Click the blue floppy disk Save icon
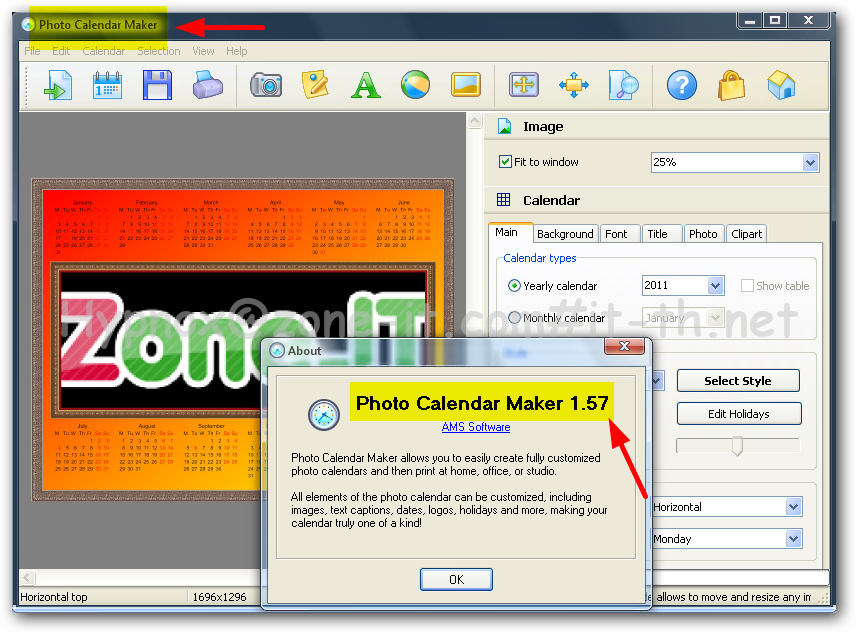This screenshot has height=633, width=856. click(157, 85)
